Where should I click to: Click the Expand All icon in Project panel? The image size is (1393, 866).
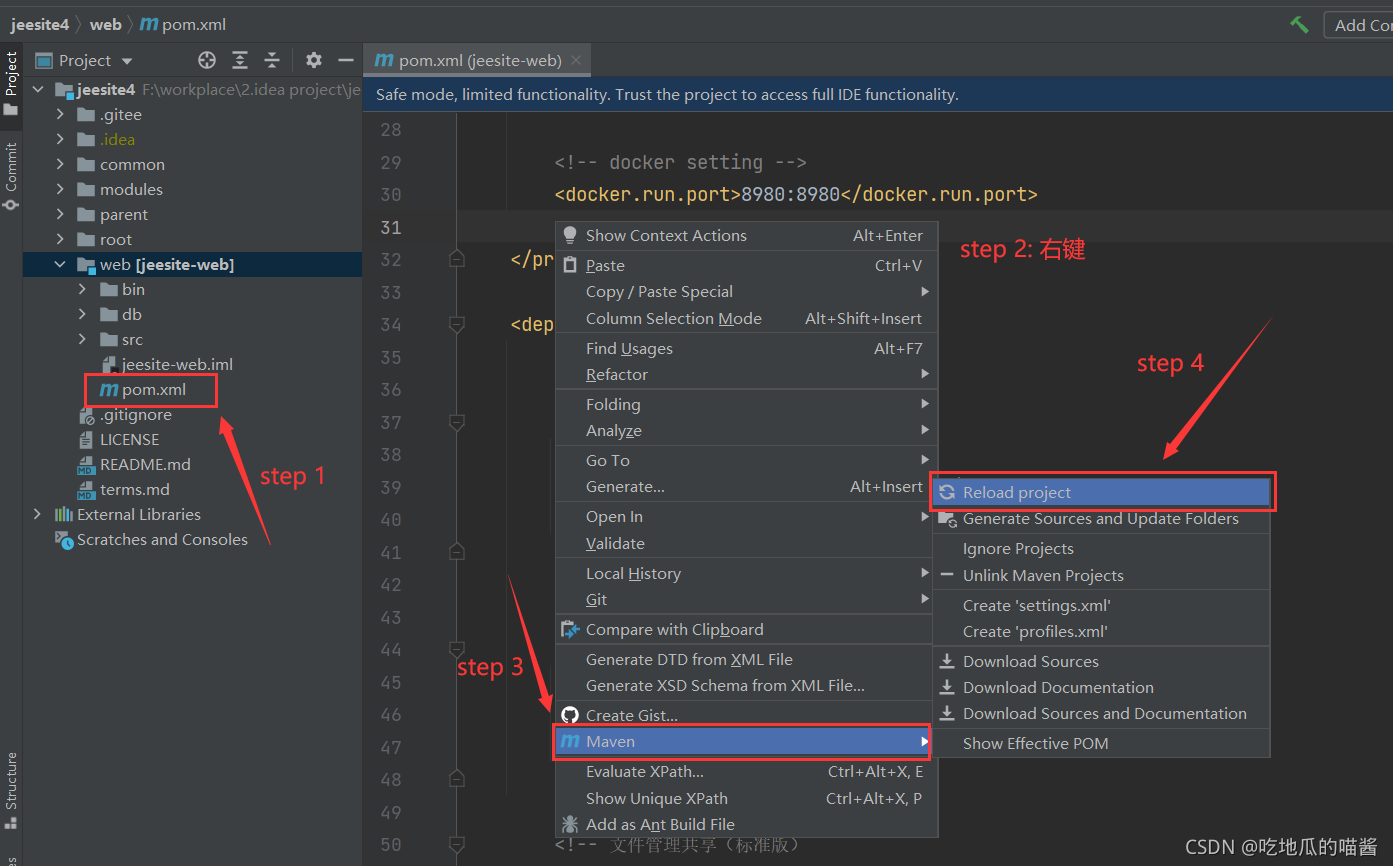tap(240, 60)
